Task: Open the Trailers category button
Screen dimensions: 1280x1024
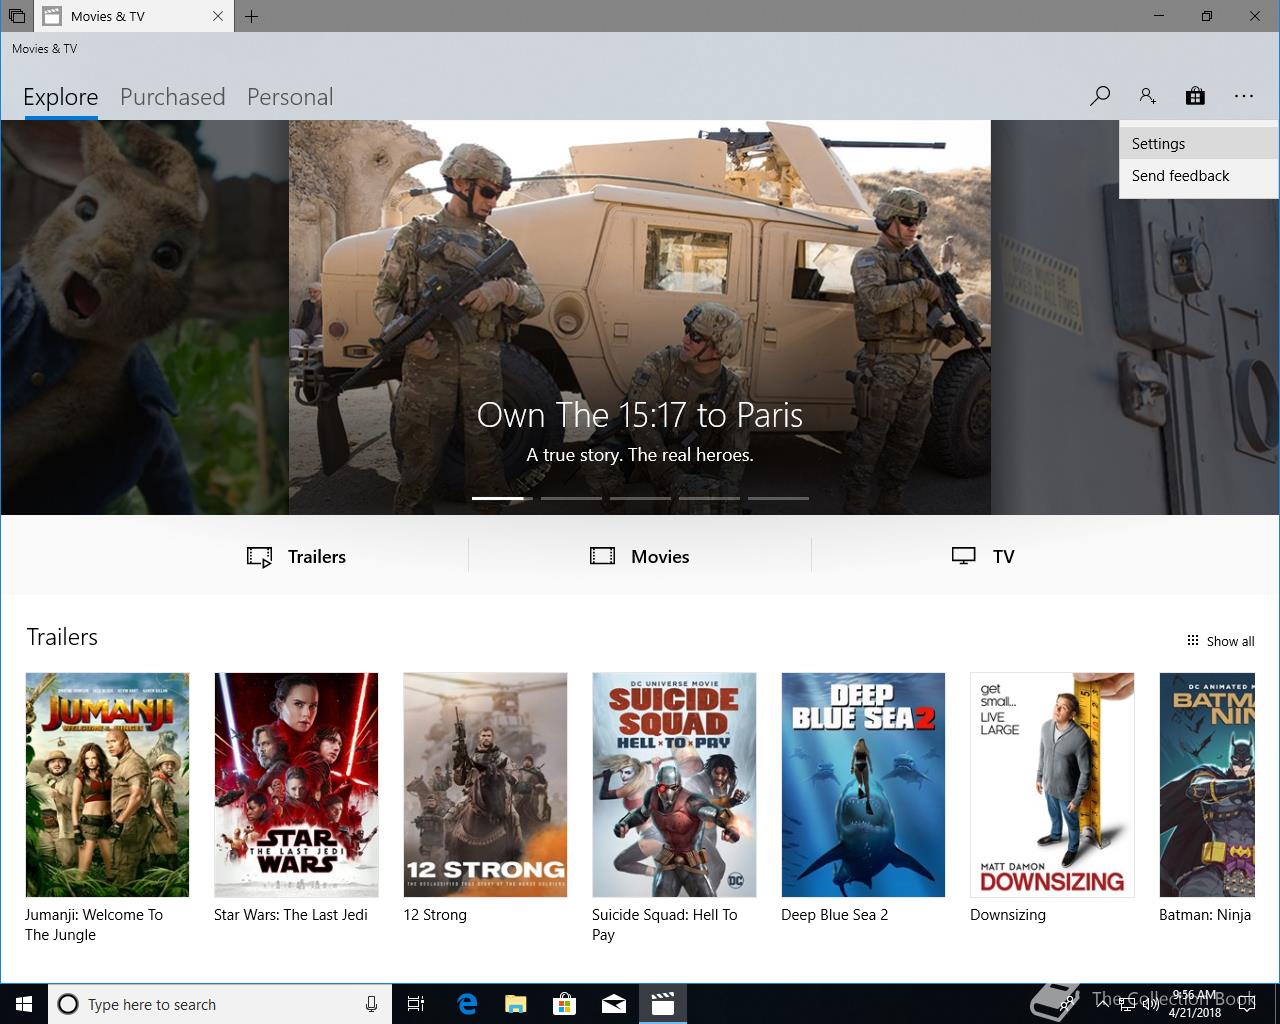Action: pyautogui.click(x=297, y=557)
